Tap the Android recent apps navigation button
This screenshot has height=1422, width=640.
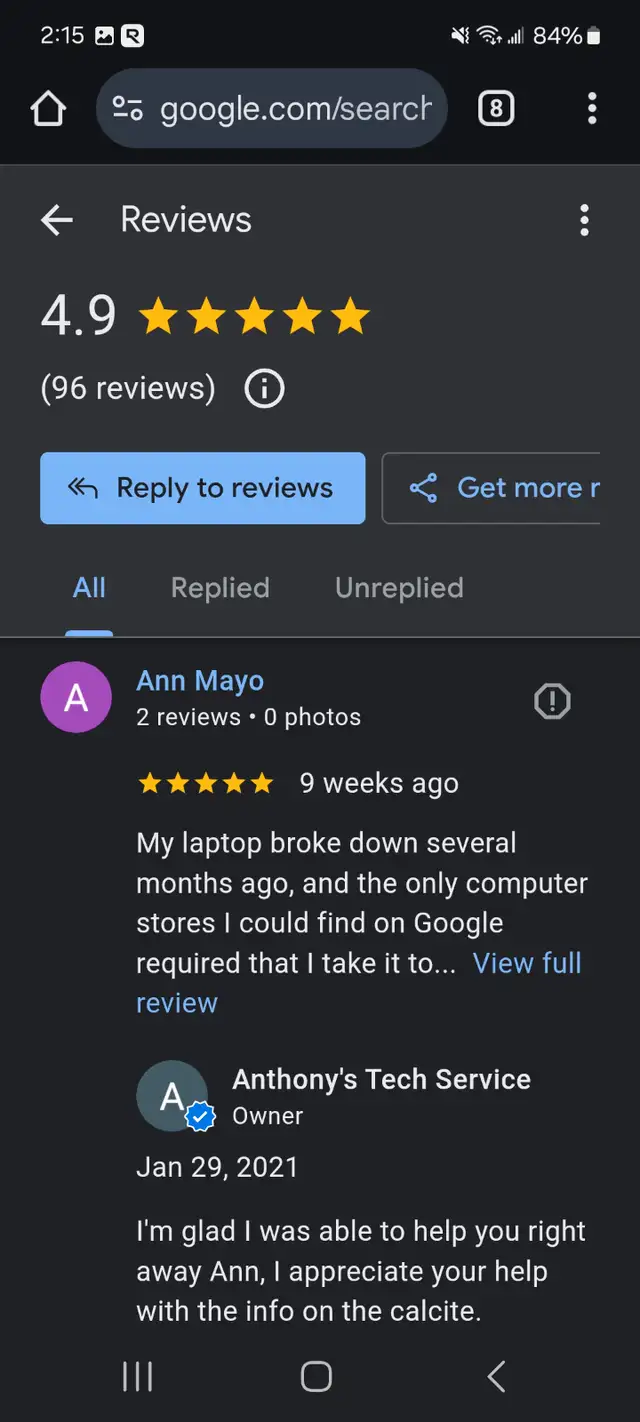138,1376
